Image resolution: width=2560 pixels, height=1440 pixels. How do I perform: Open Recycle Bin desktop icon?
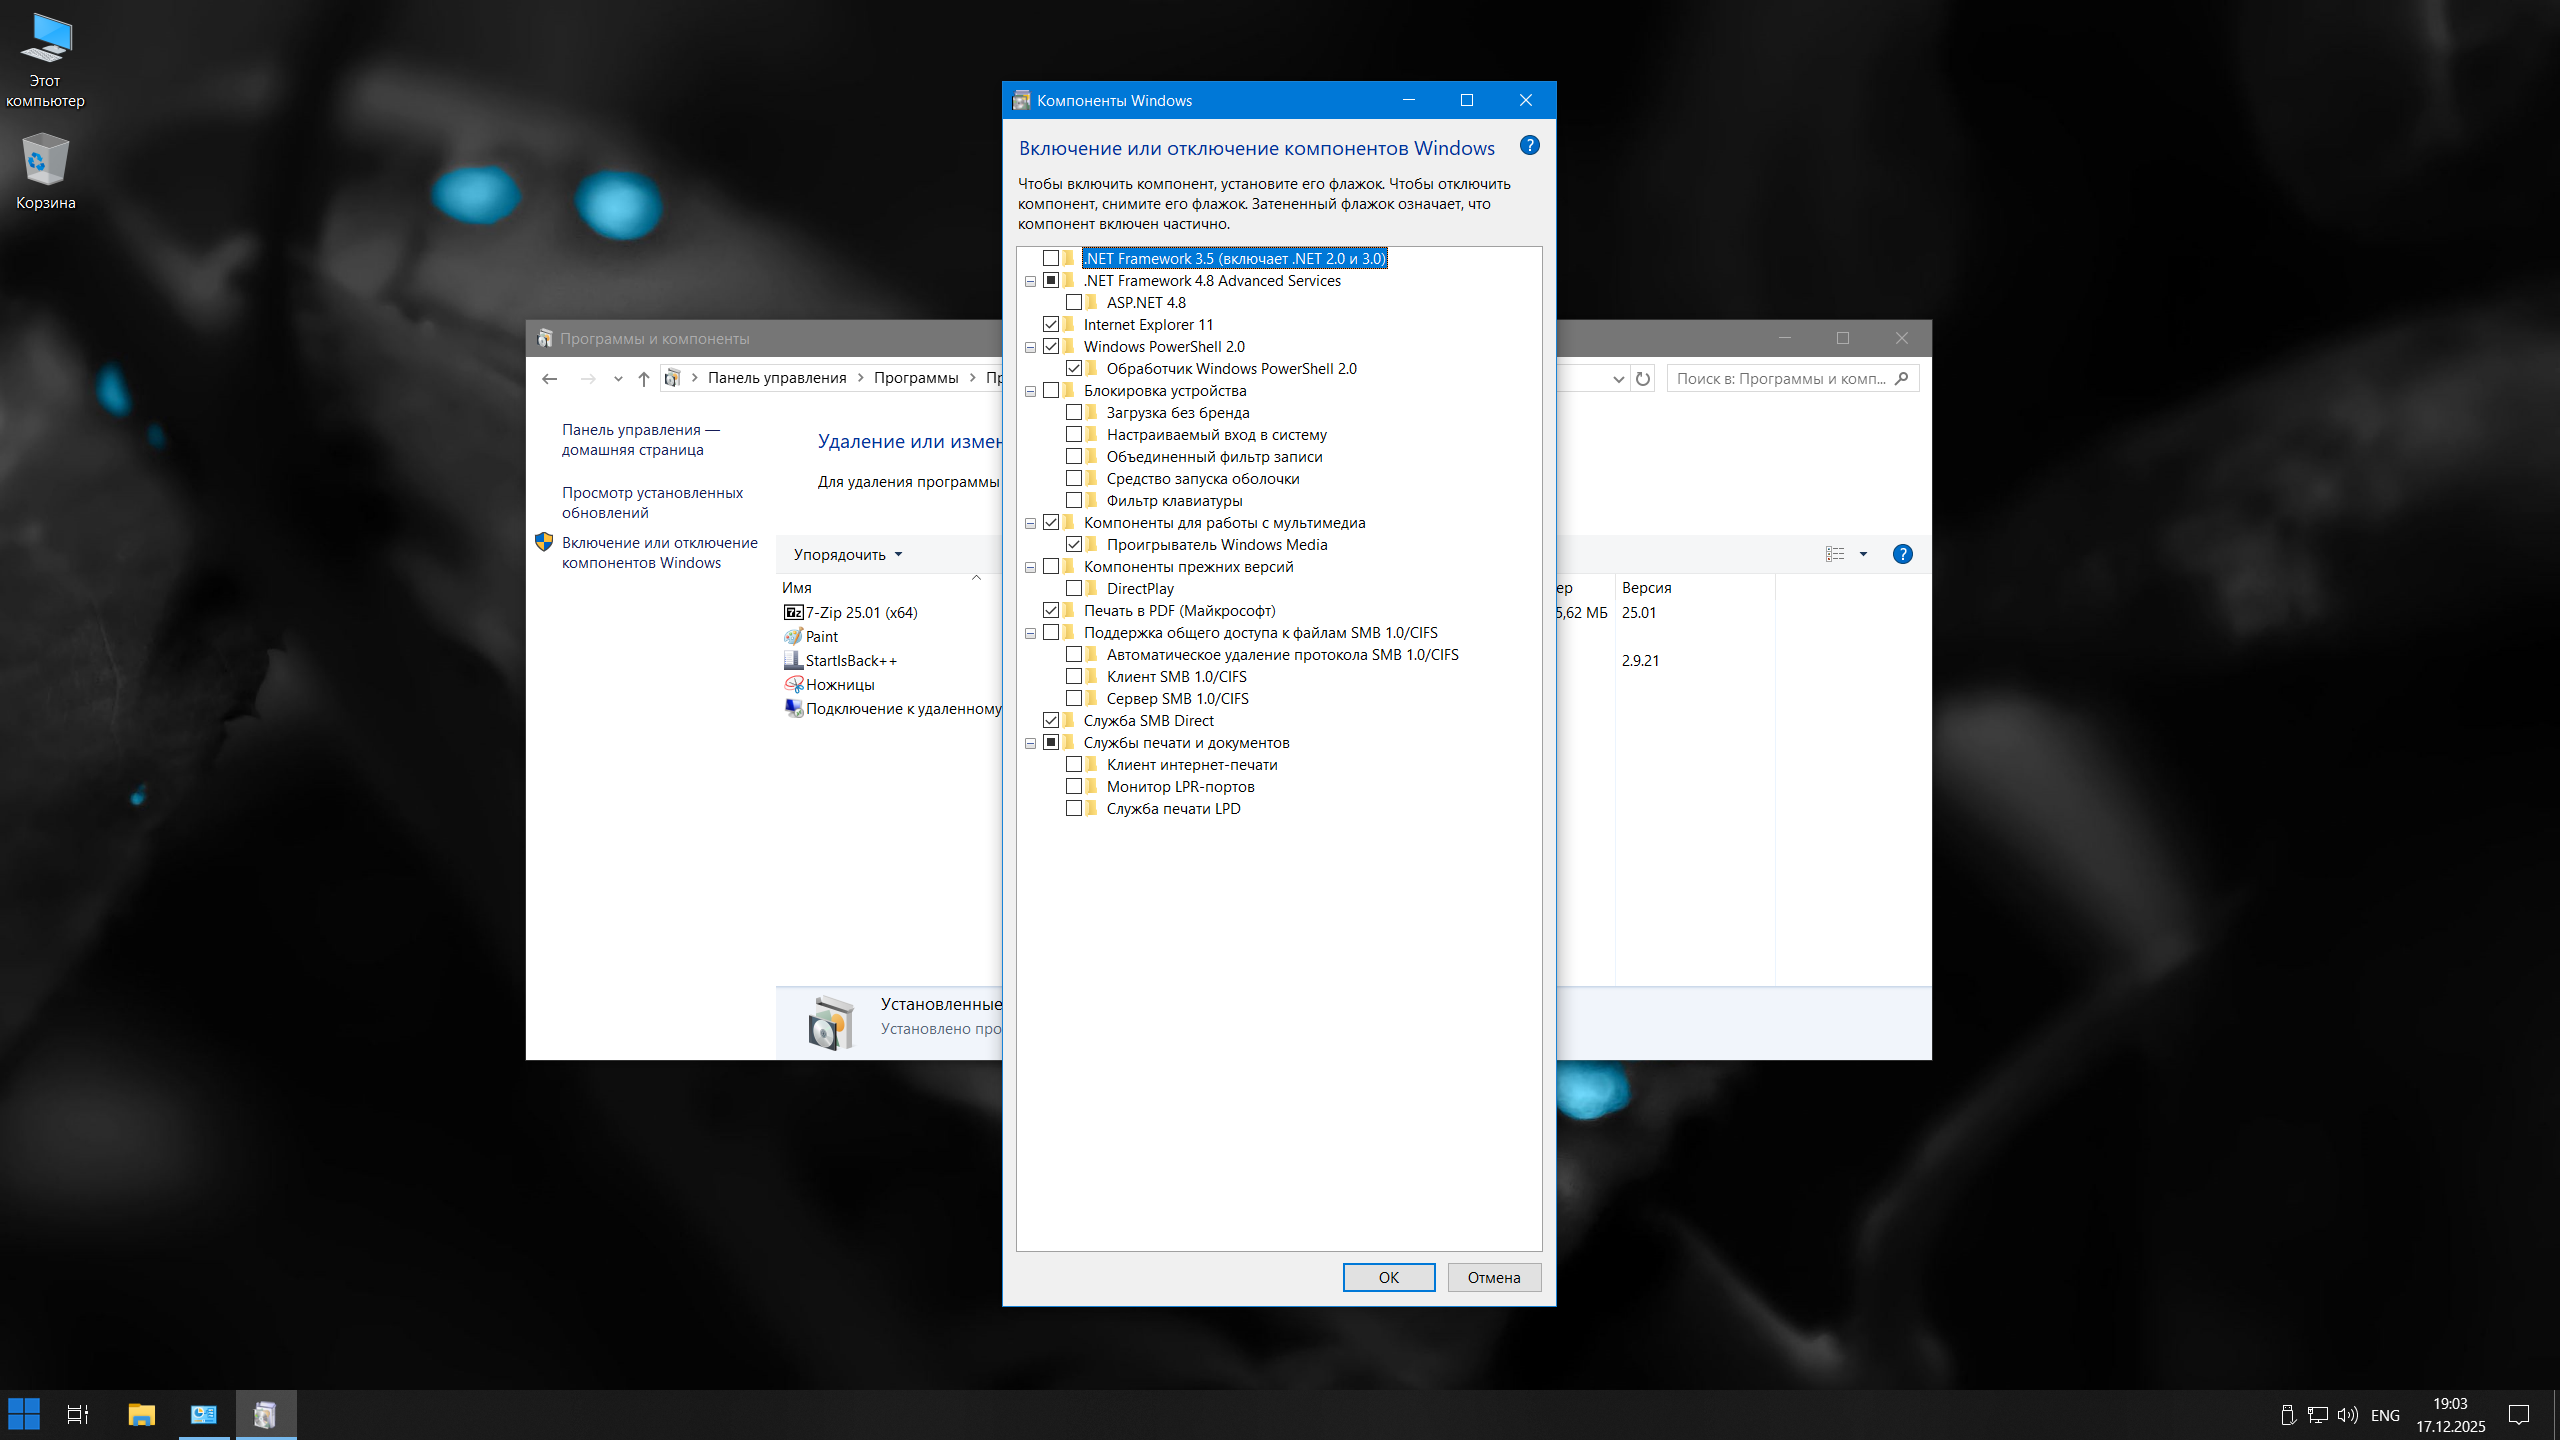point(45,162)
